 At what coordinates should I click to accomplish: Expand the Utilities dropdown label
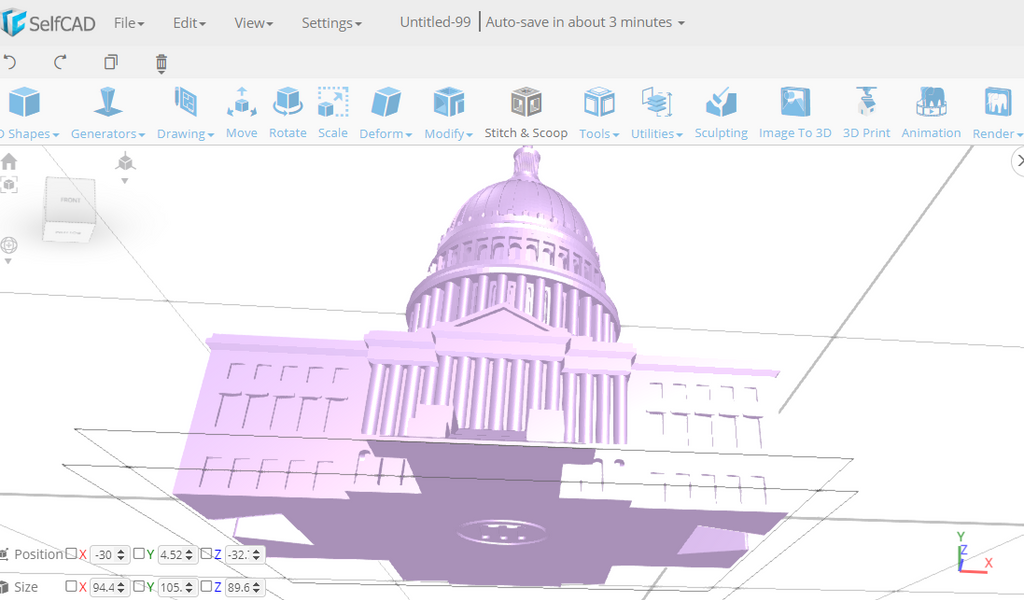point(656,133)
